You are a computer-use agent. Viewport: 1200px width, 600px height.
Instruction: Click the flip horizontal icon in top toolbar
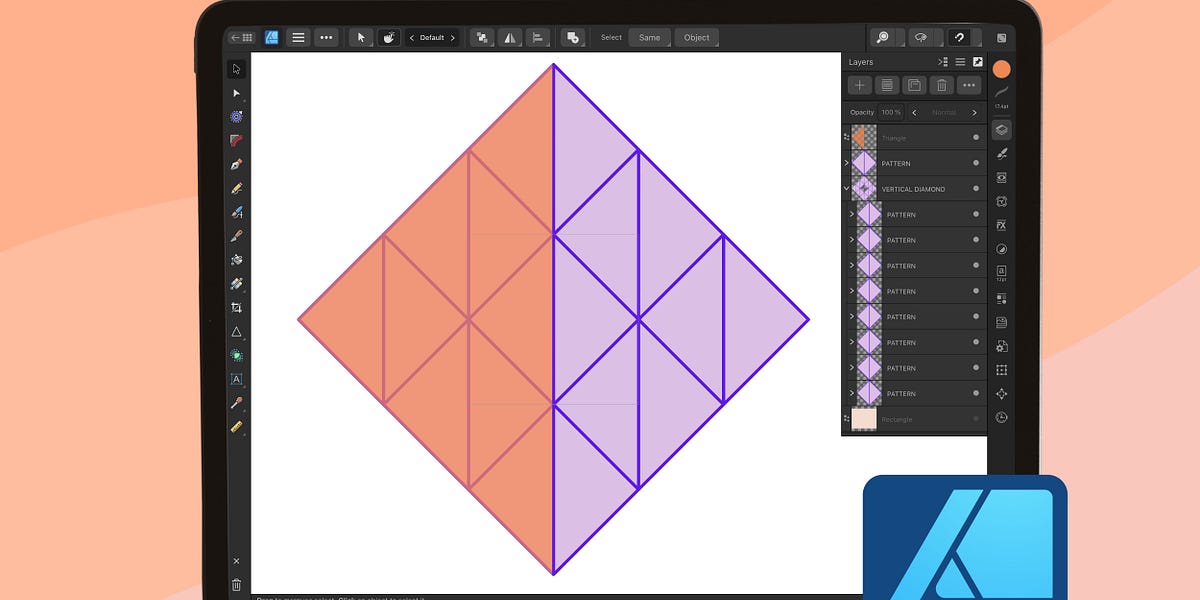pyautogui.click(x=511, y=37)
